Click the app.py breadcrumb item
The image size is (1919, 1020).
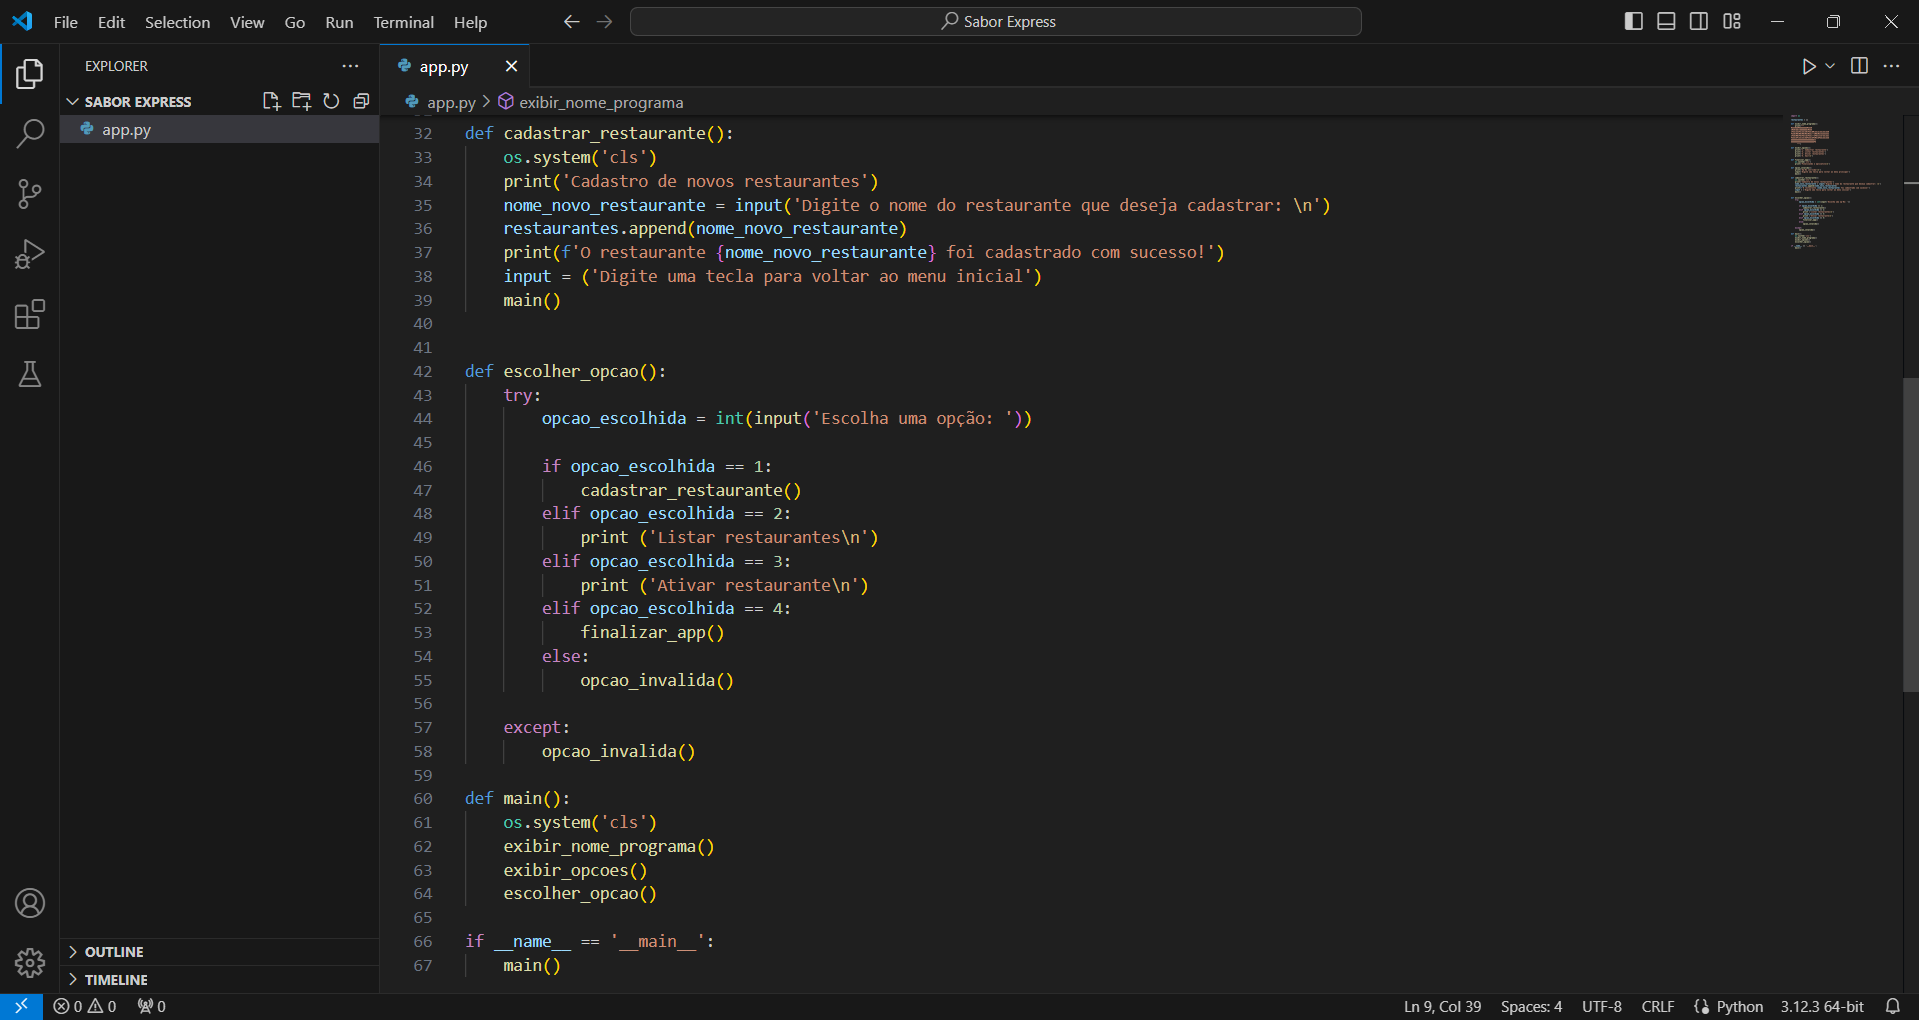441,102
